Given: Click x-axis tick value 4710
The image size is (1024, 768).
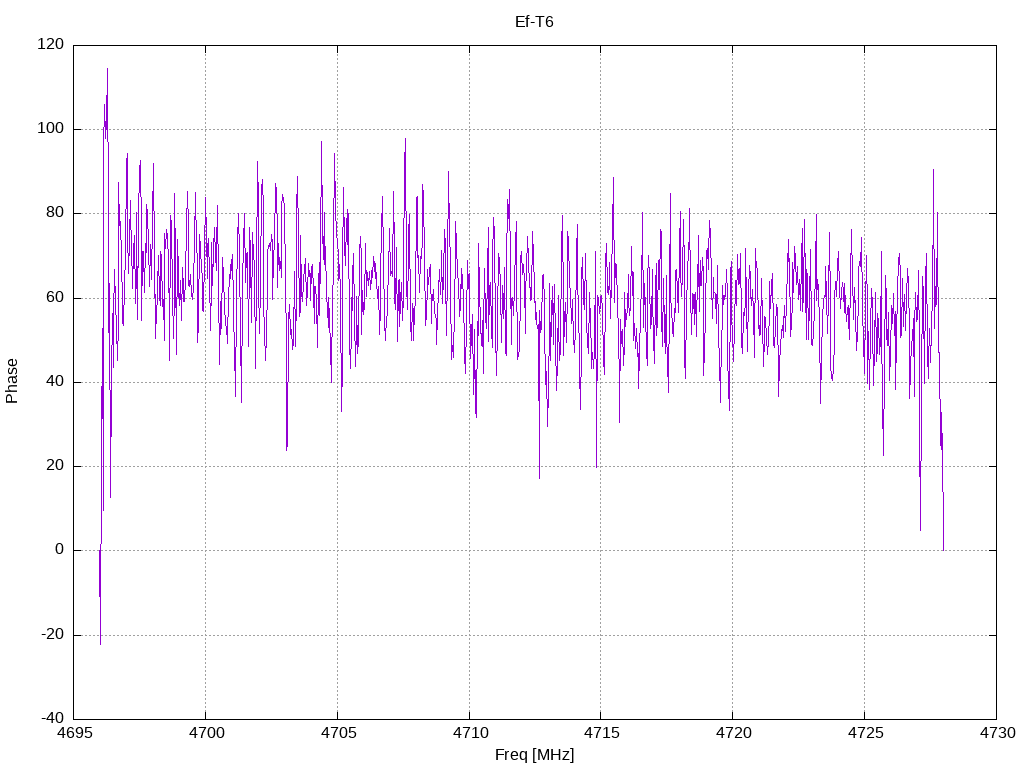Looking at the screenshot, I should pyautogui.click(x=470, y=733).
